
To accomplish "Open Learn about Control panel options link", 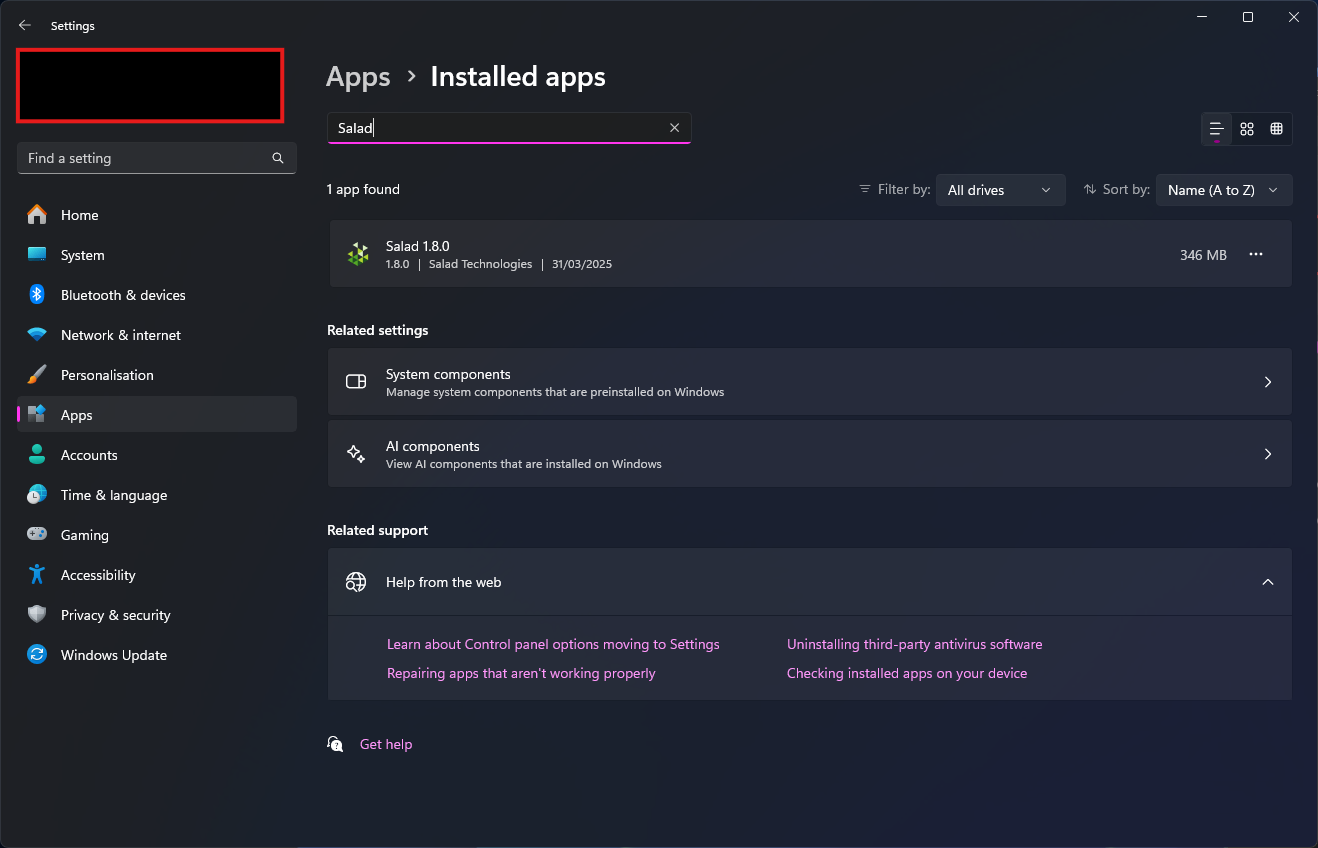I will click(553, 644).
